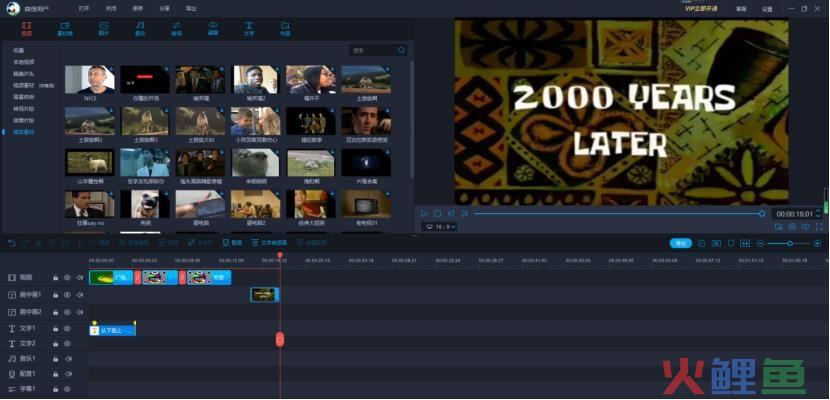Click the media library vertical scrollbar
The image size is (830, 400).
pyautogui.click(x=412, y=122)
